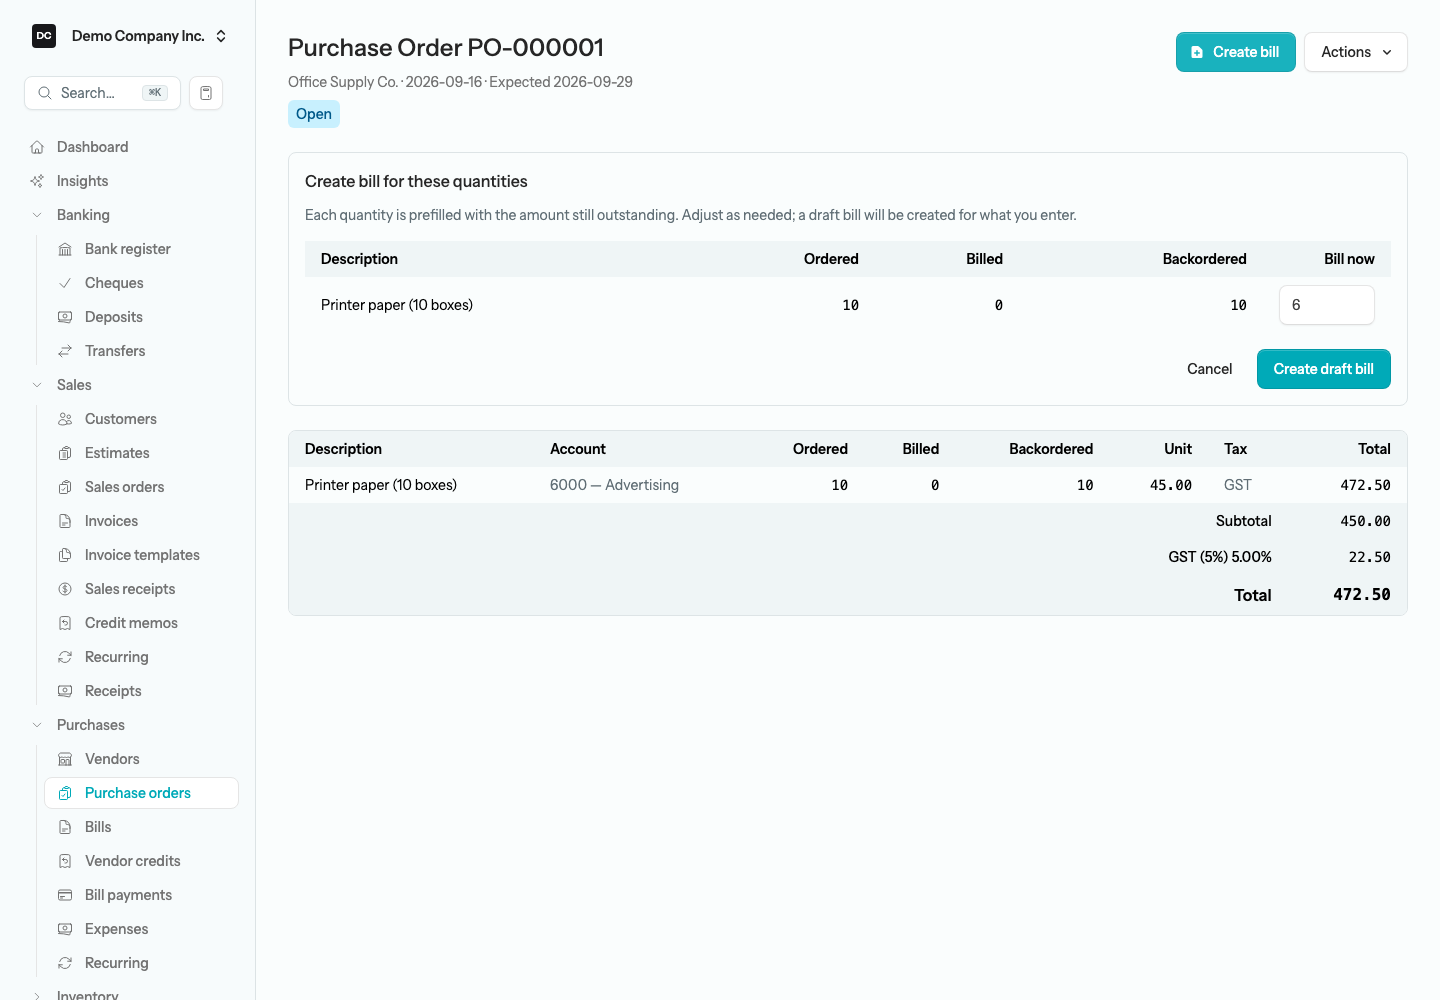1440x1000 pixels.
Task: Navigate to Invoice templates
Action: 141,555
